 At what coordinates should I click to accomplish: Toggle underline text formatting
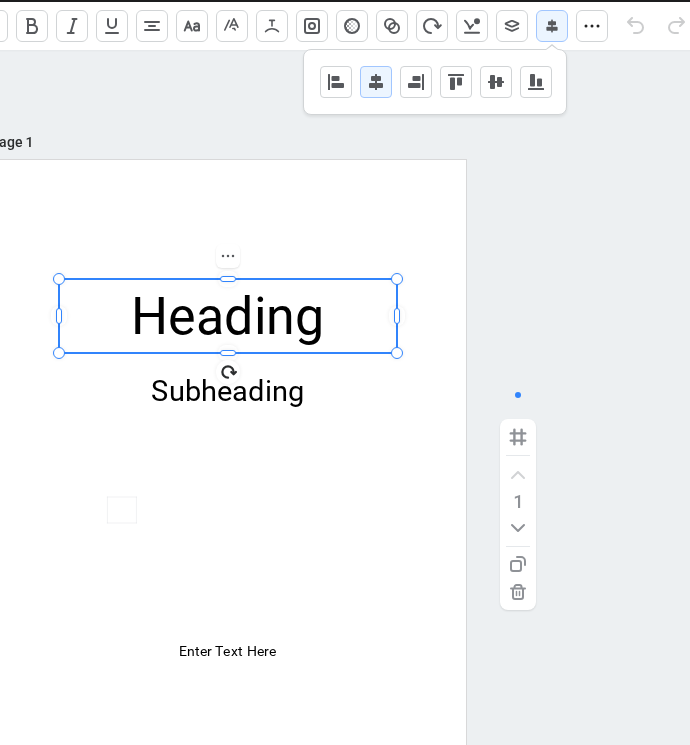coord(112,26)
